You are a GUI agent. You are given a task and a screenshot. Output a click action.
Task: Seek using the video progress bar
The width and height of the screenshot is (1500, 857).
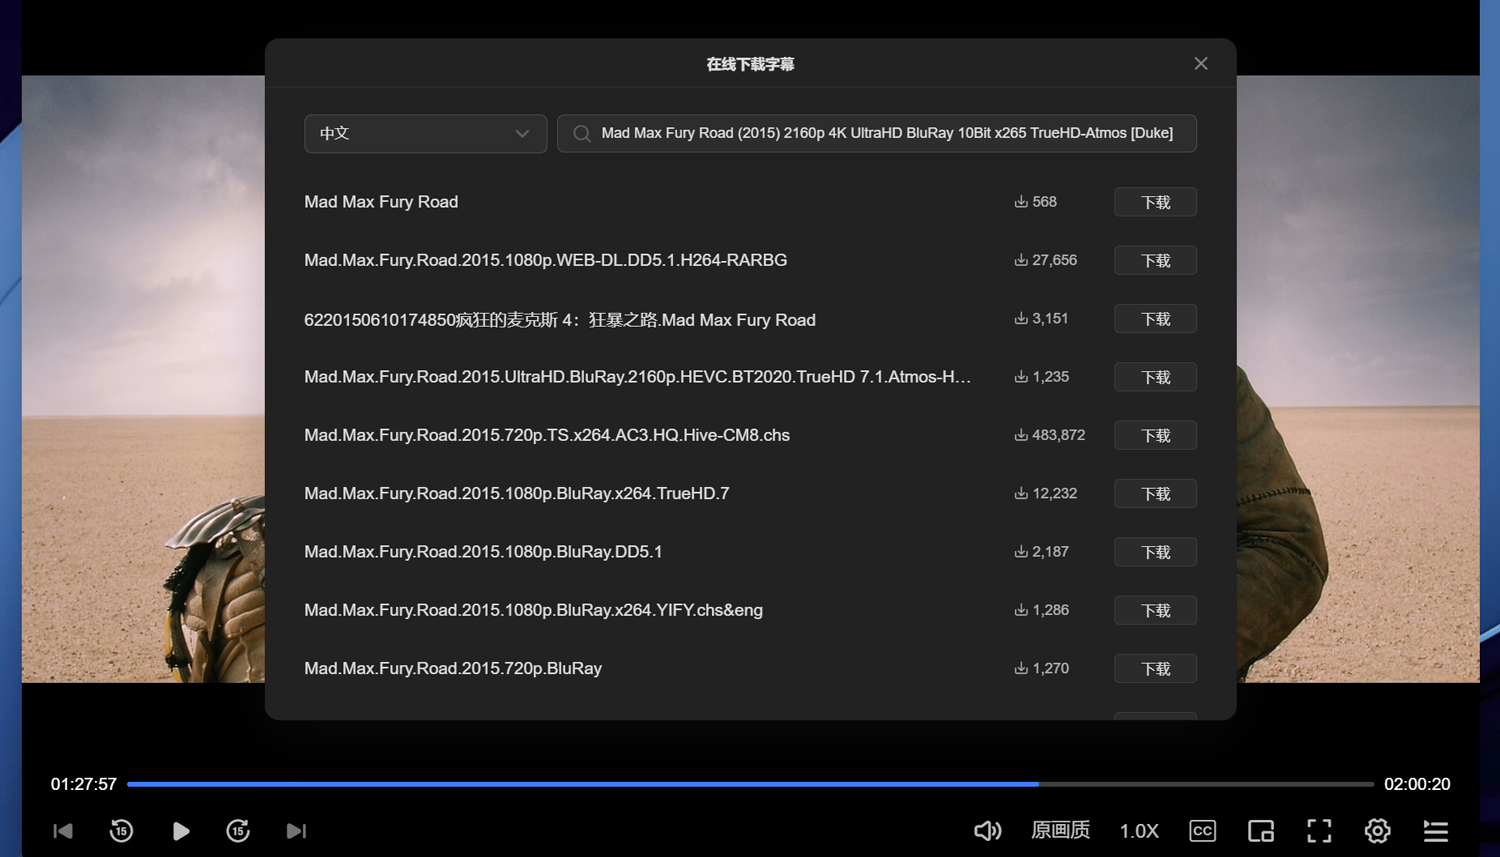coord(750,784)
